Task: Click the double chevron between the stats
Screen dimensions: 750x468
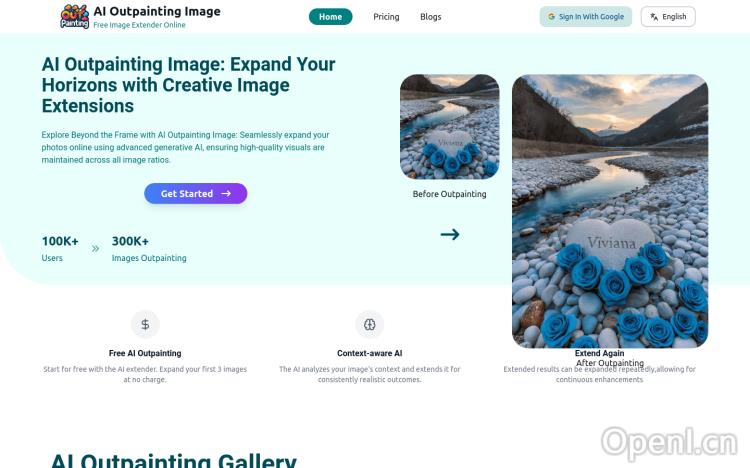Action: [95, 248]
